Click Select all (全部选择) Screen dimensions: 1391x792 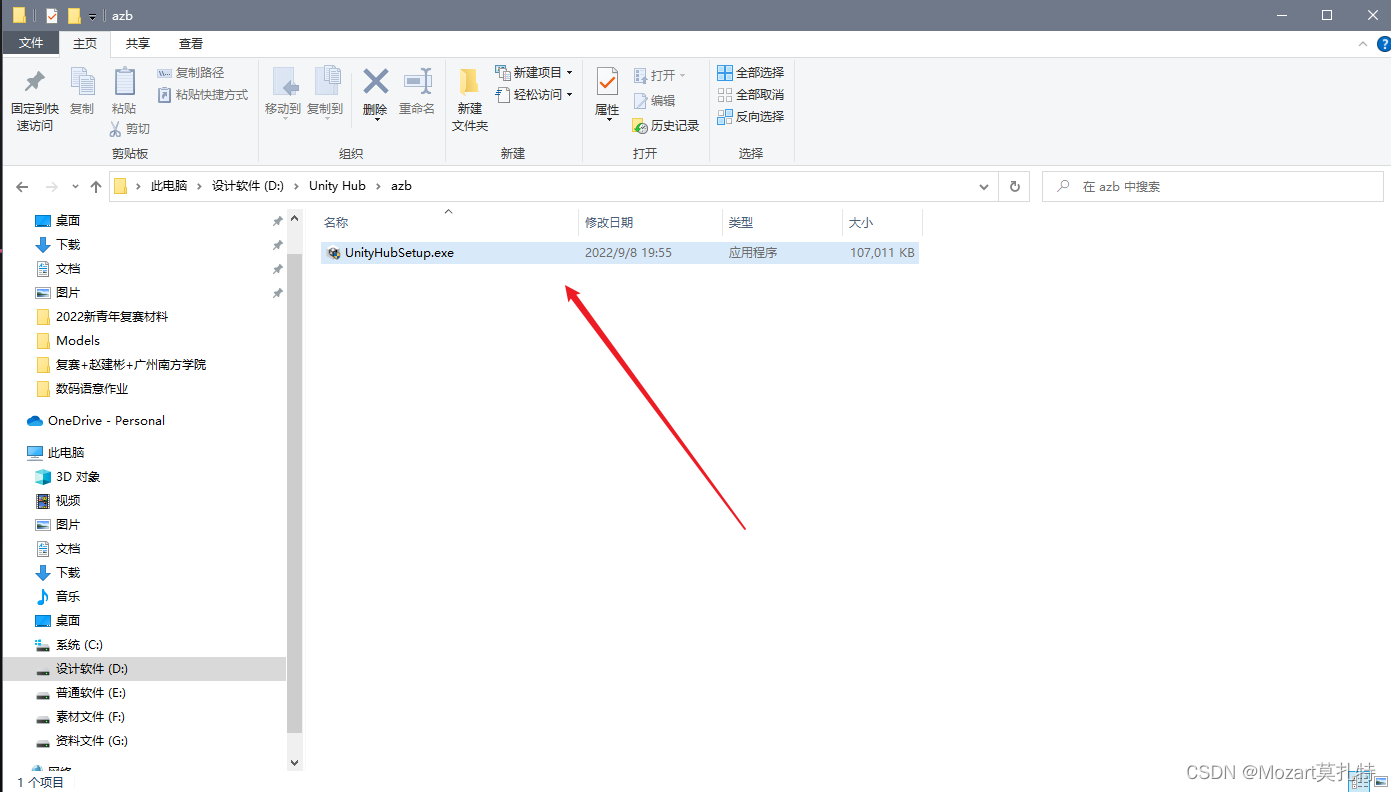pyautogui.click(x=751, y=73)
